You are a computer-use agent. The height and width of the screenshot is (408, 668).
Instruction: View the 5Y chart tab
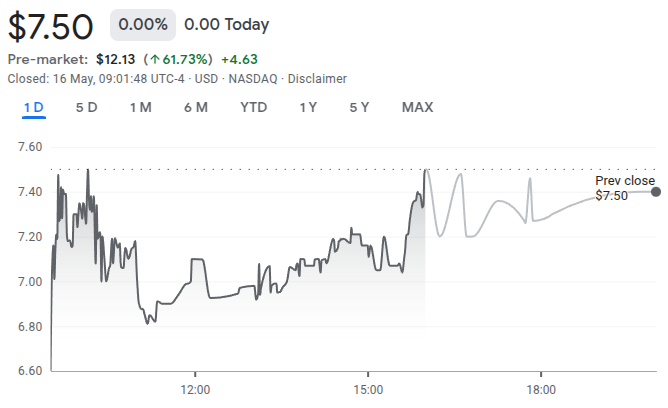(x=359, y=107)
